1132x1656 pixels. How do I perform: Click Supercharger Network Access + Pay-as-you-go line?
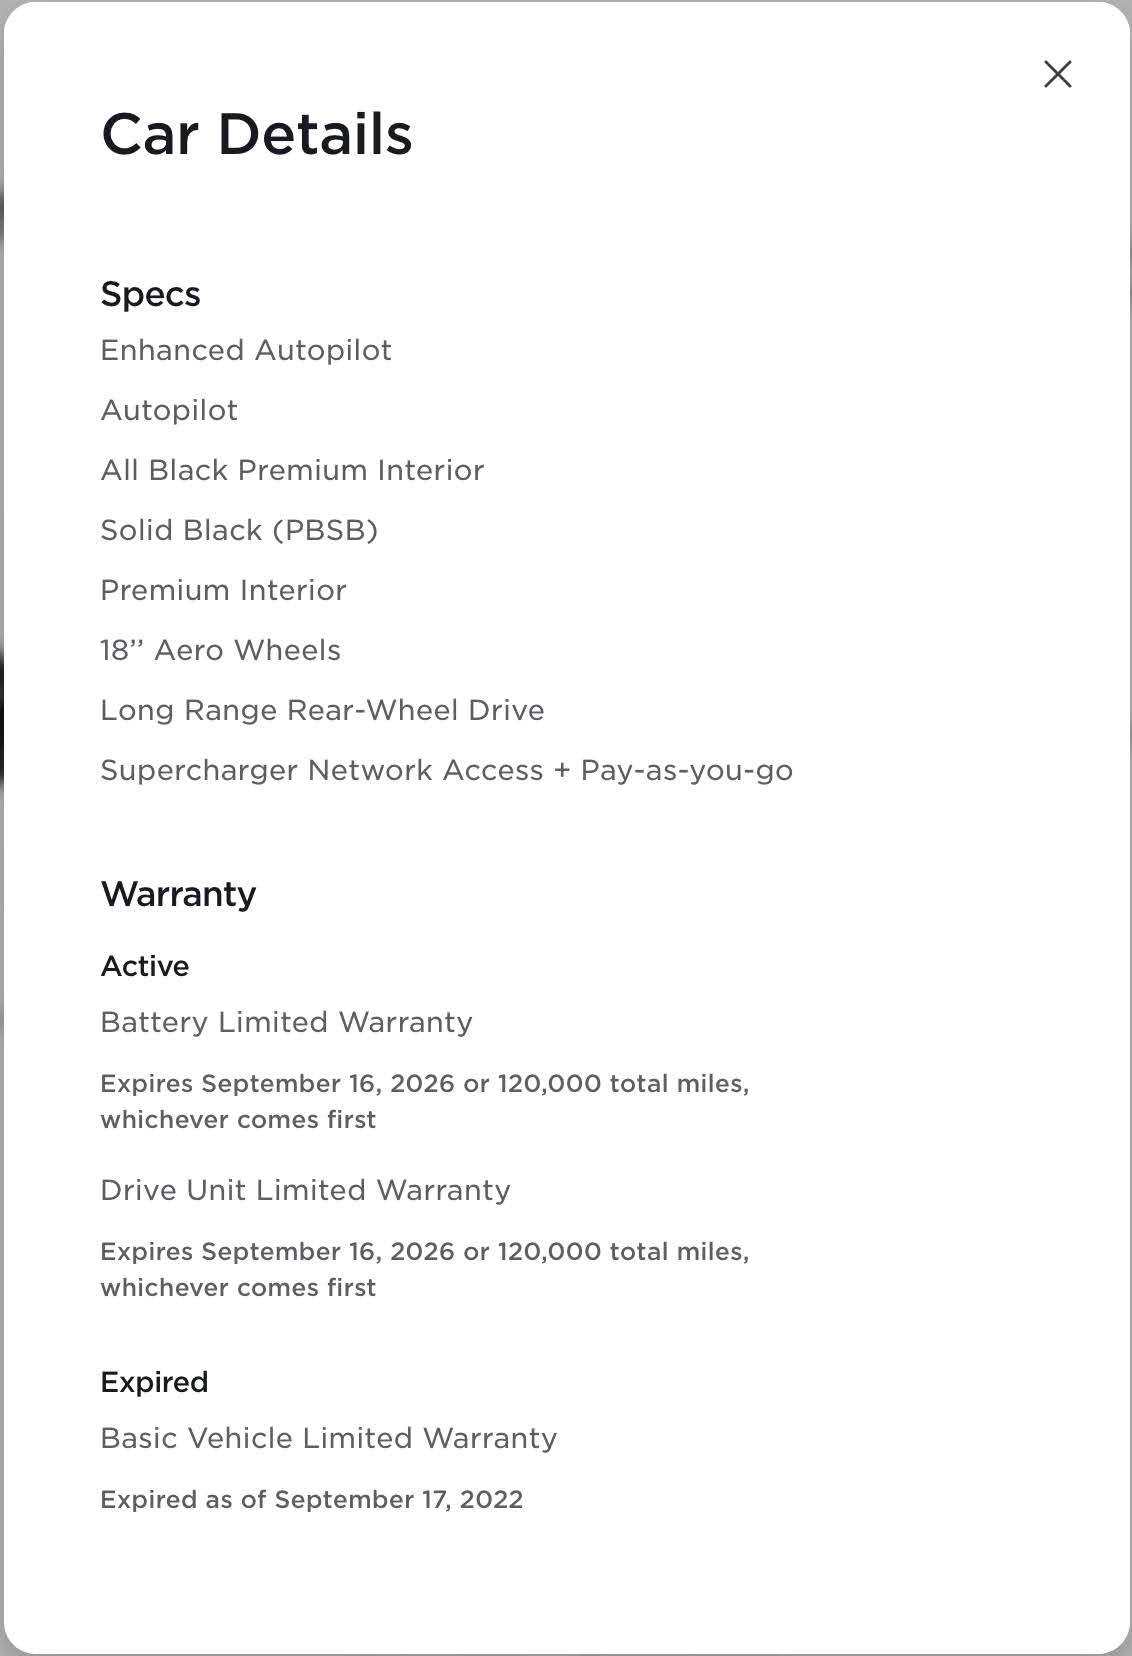(446, 770)
